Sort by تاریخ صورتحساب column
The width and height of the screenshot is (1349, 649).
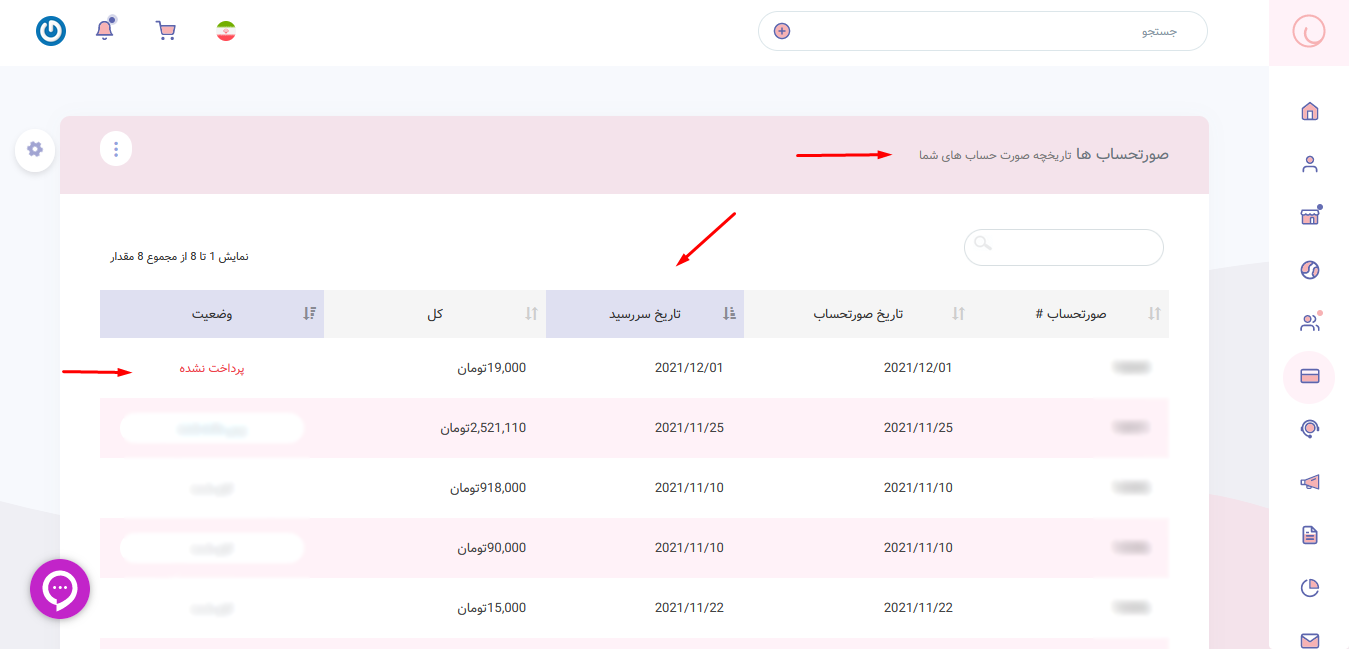(858, 314)
